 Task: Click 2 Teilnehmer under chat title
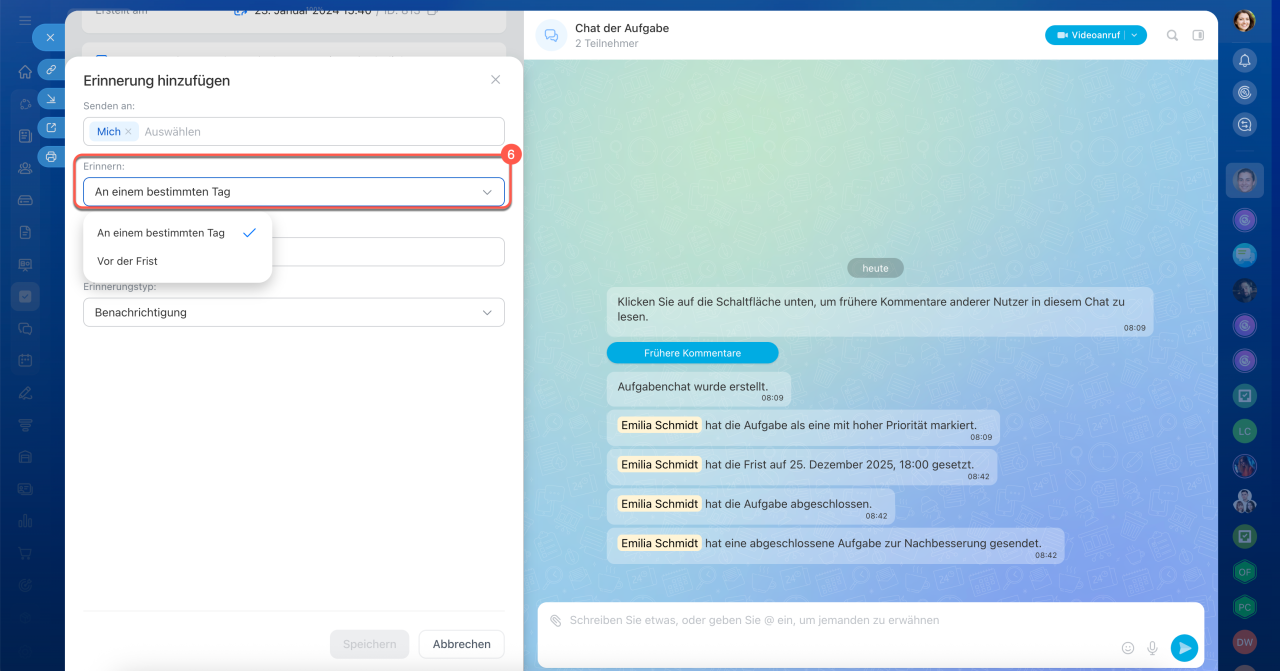607,44
